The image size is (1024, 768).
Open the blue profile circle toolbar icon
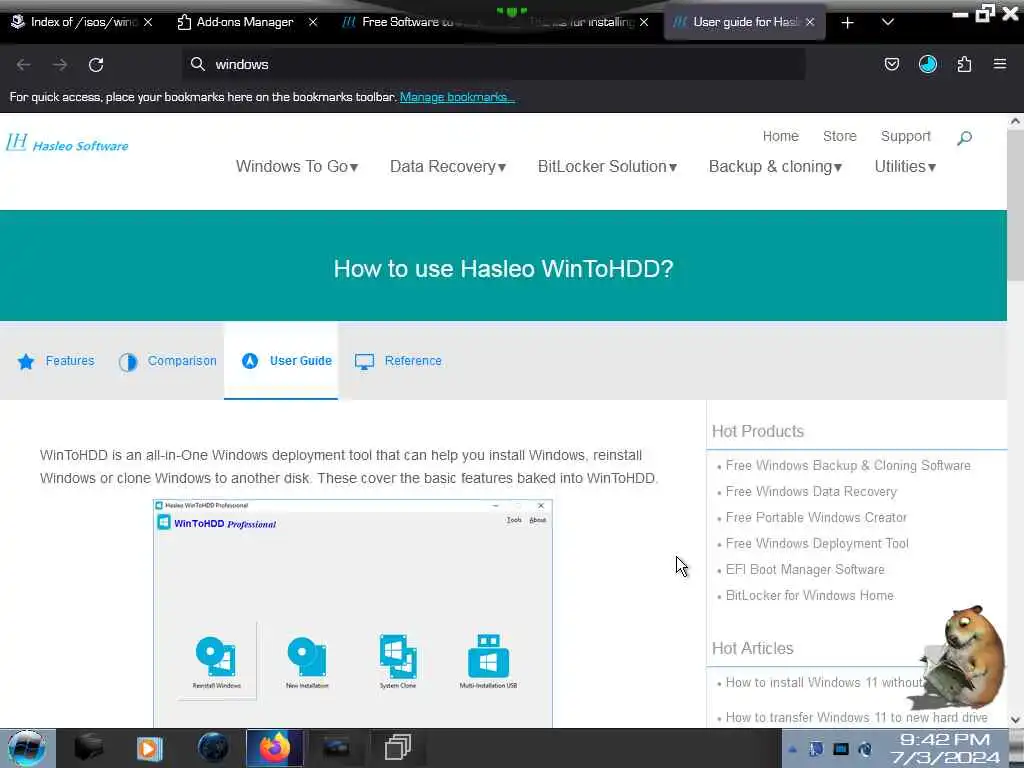tap(928, 64)
